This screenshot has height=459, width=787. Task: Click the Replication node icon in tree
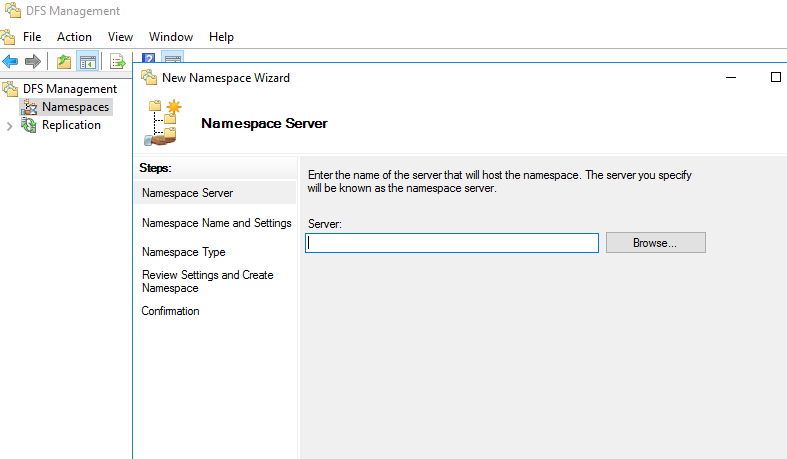[29, 125]
